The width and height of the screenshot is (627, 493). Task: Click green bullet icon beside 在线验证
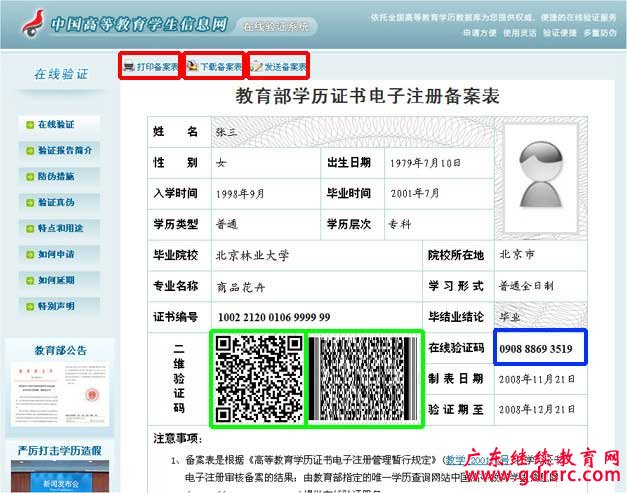(30, 125)
